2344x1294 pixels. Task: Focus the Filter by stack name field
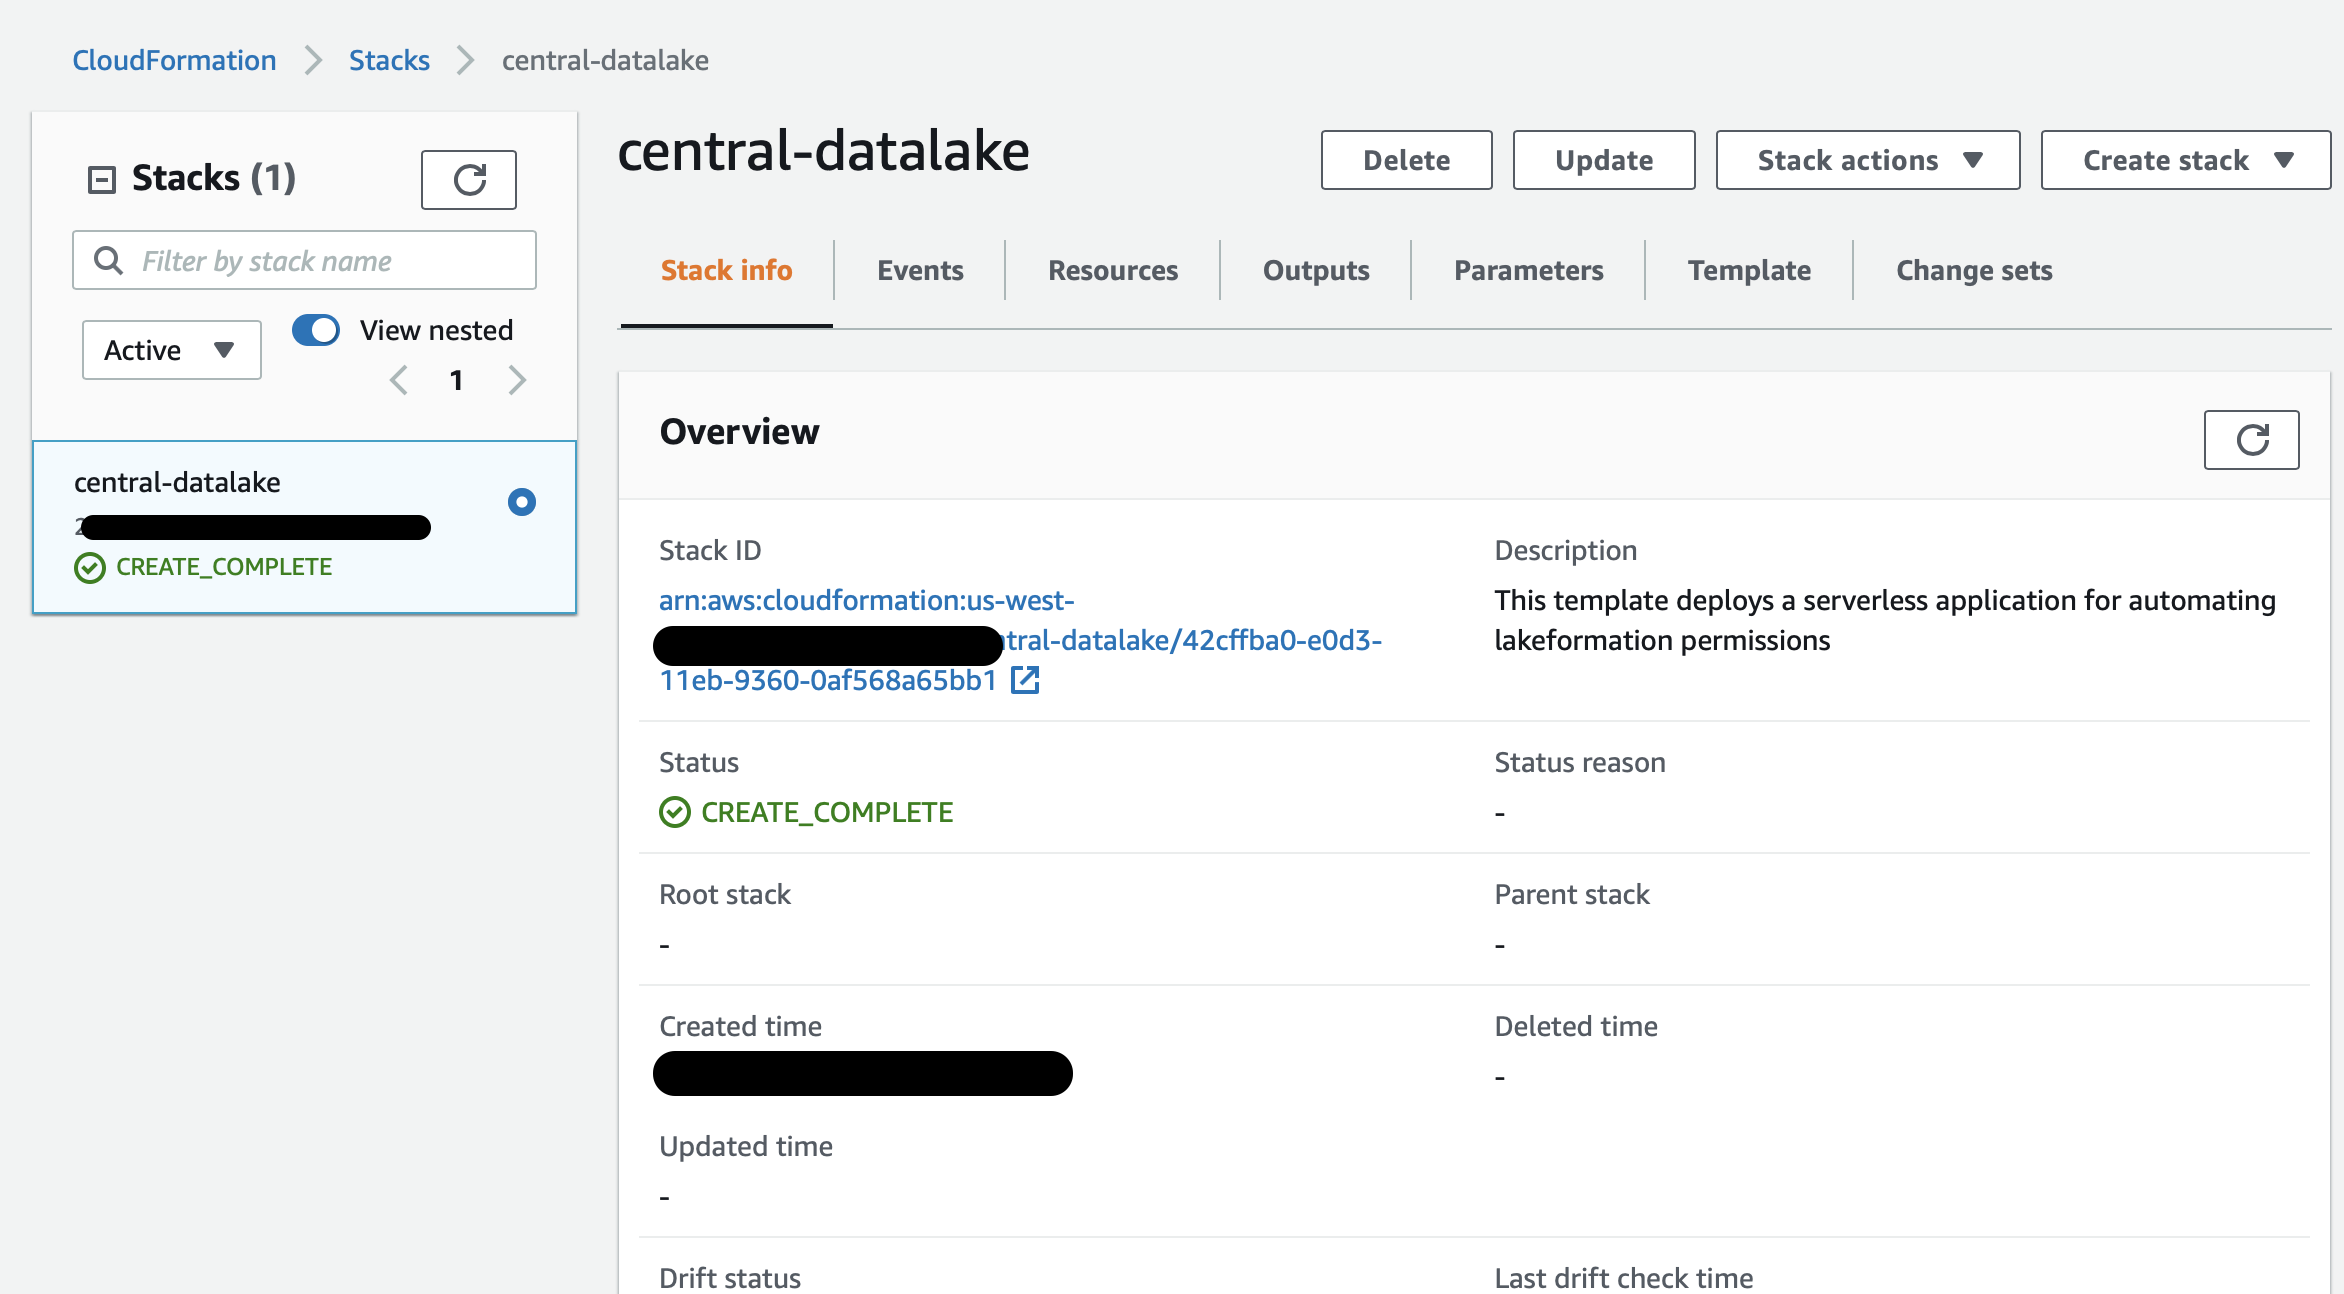304,261
